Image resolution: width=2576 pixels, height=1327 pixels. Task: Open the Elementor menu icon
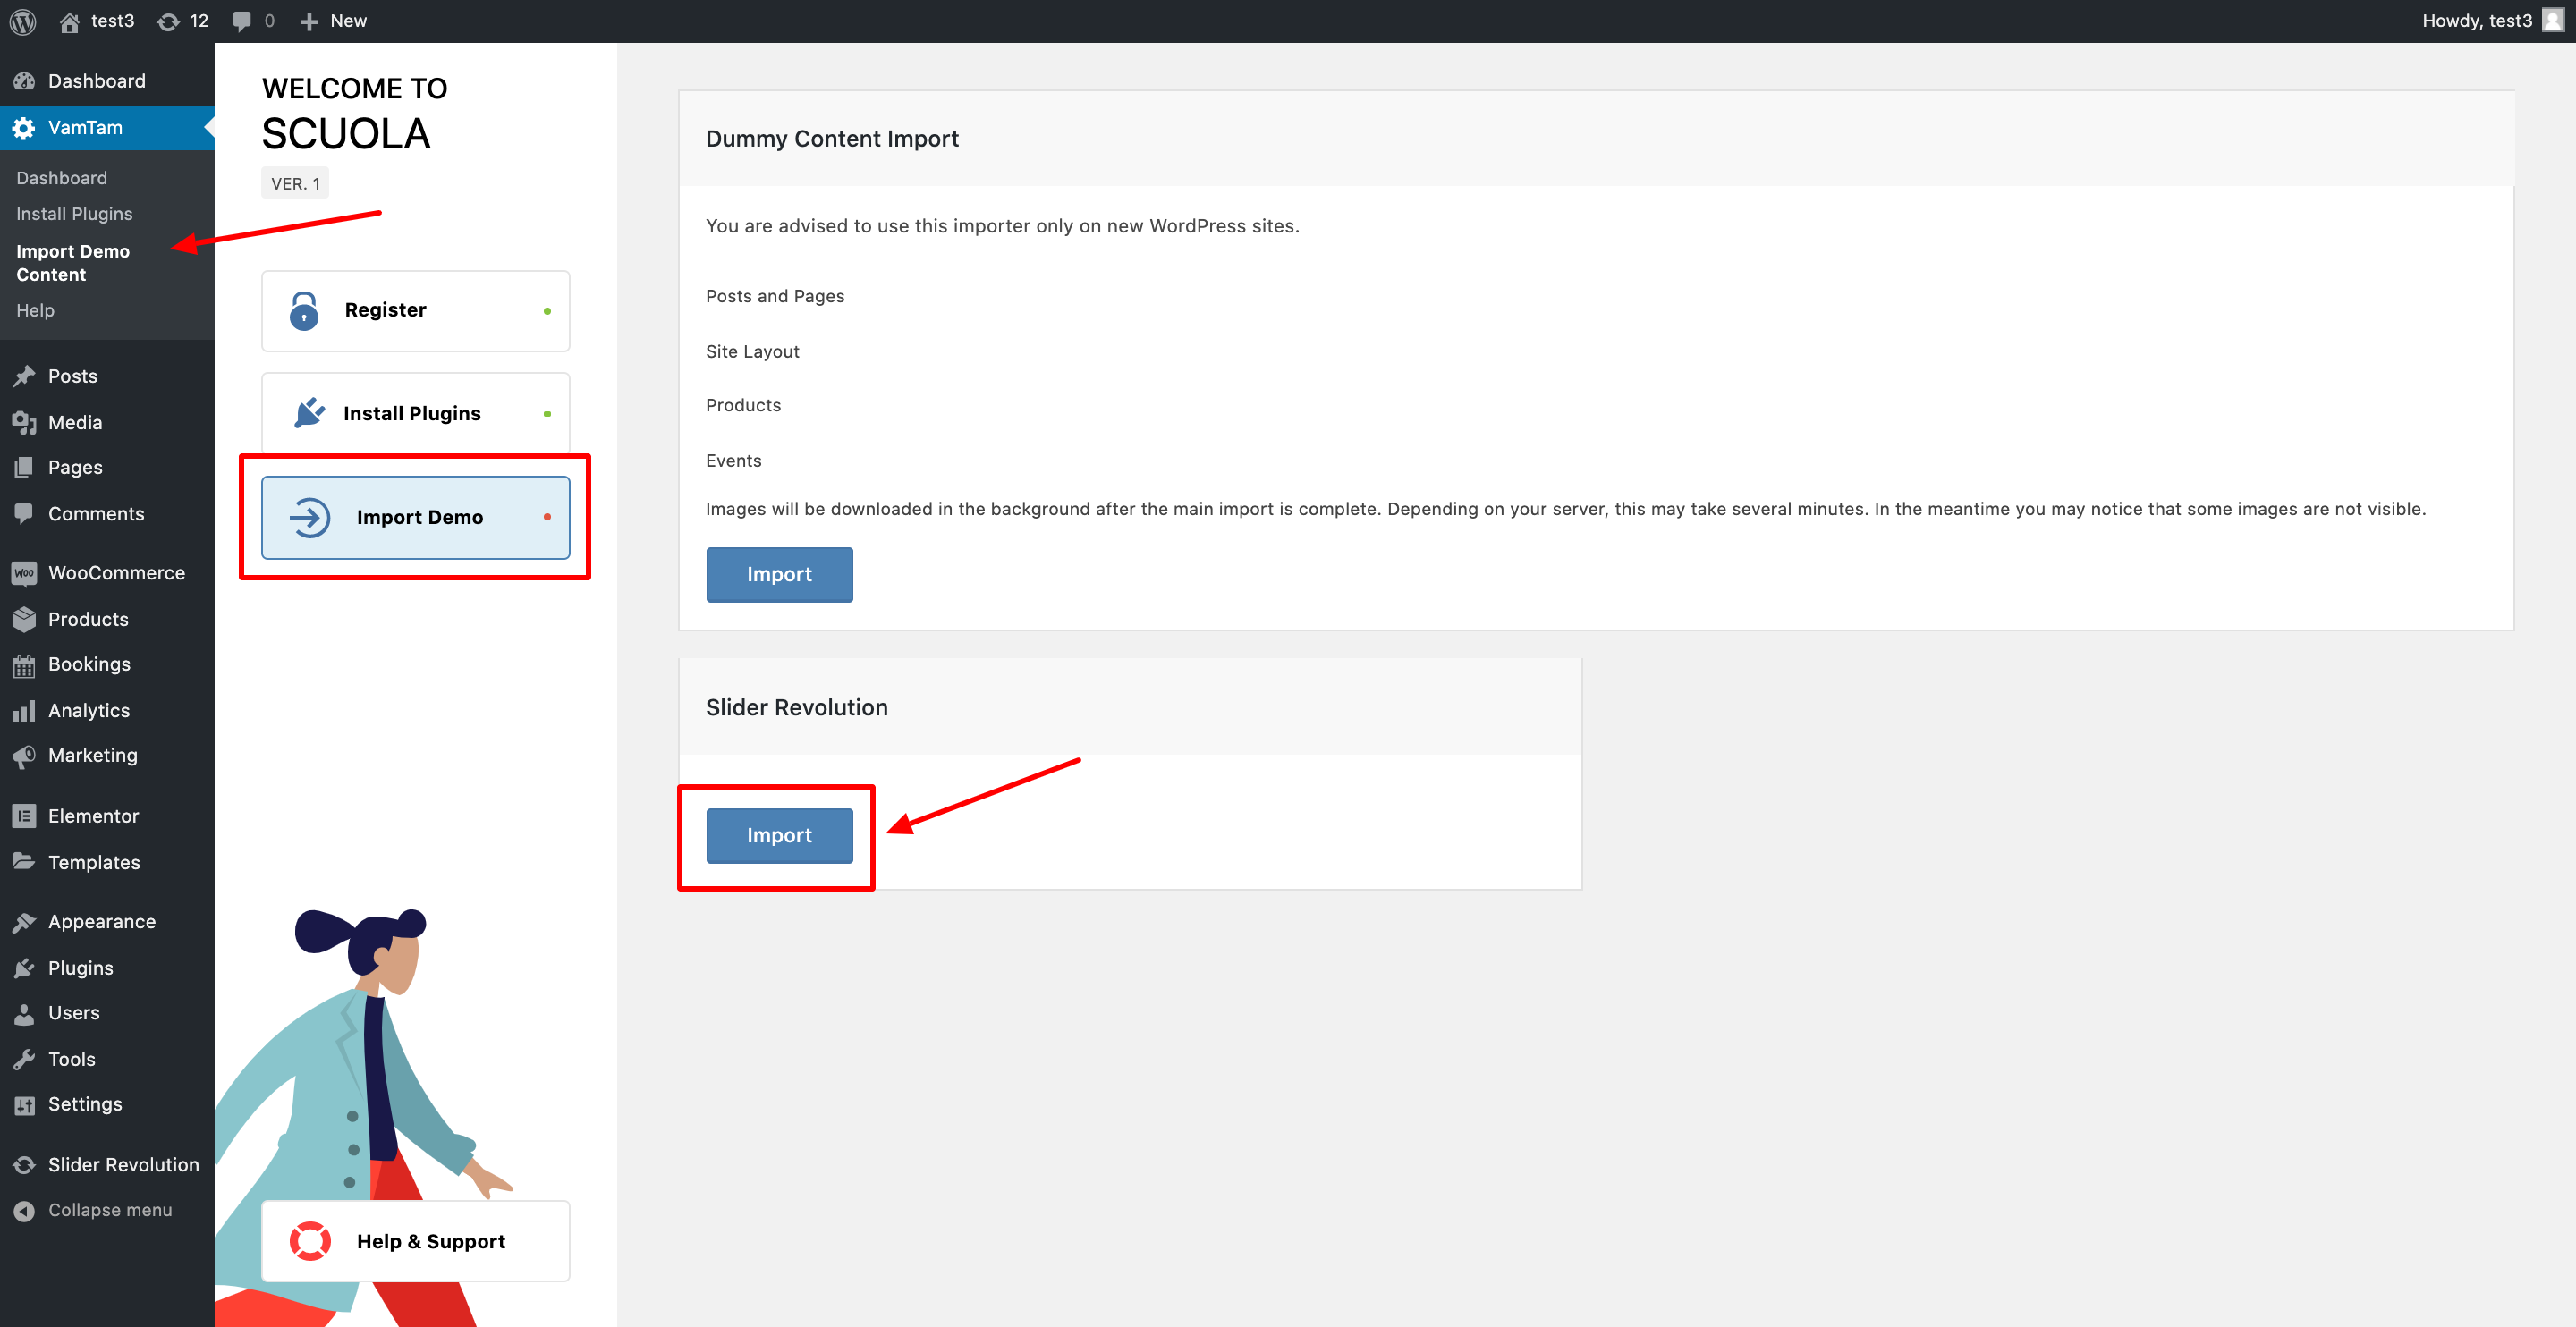click(x=24, y=816)
